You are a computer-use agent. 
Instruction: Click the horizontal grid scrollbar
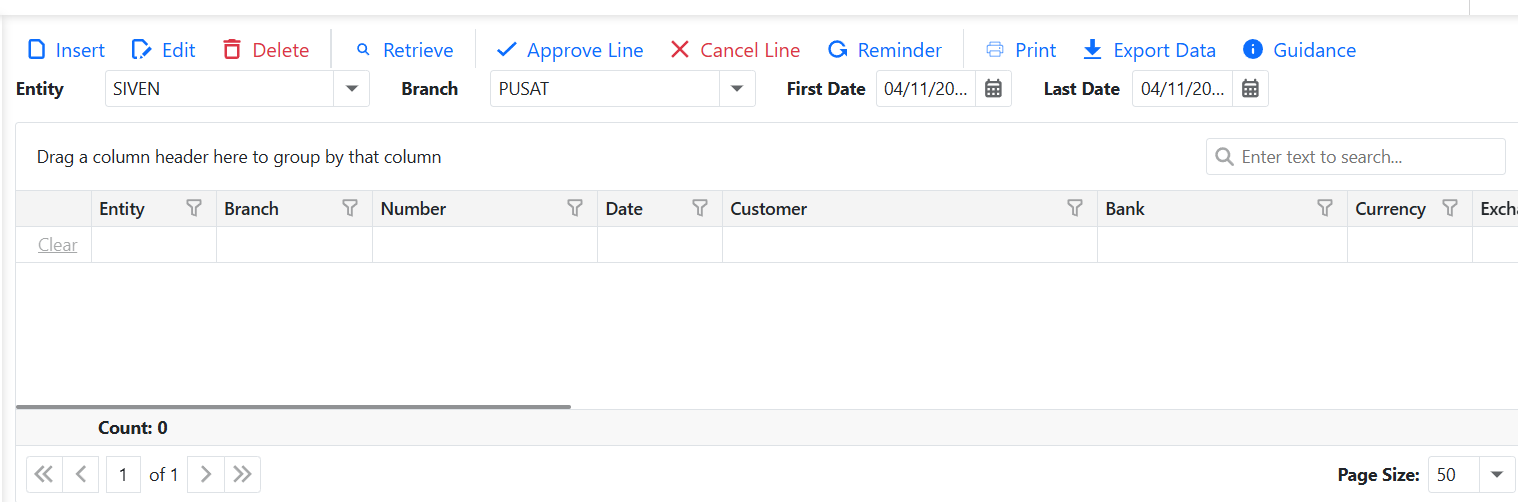tap(293, 407)
